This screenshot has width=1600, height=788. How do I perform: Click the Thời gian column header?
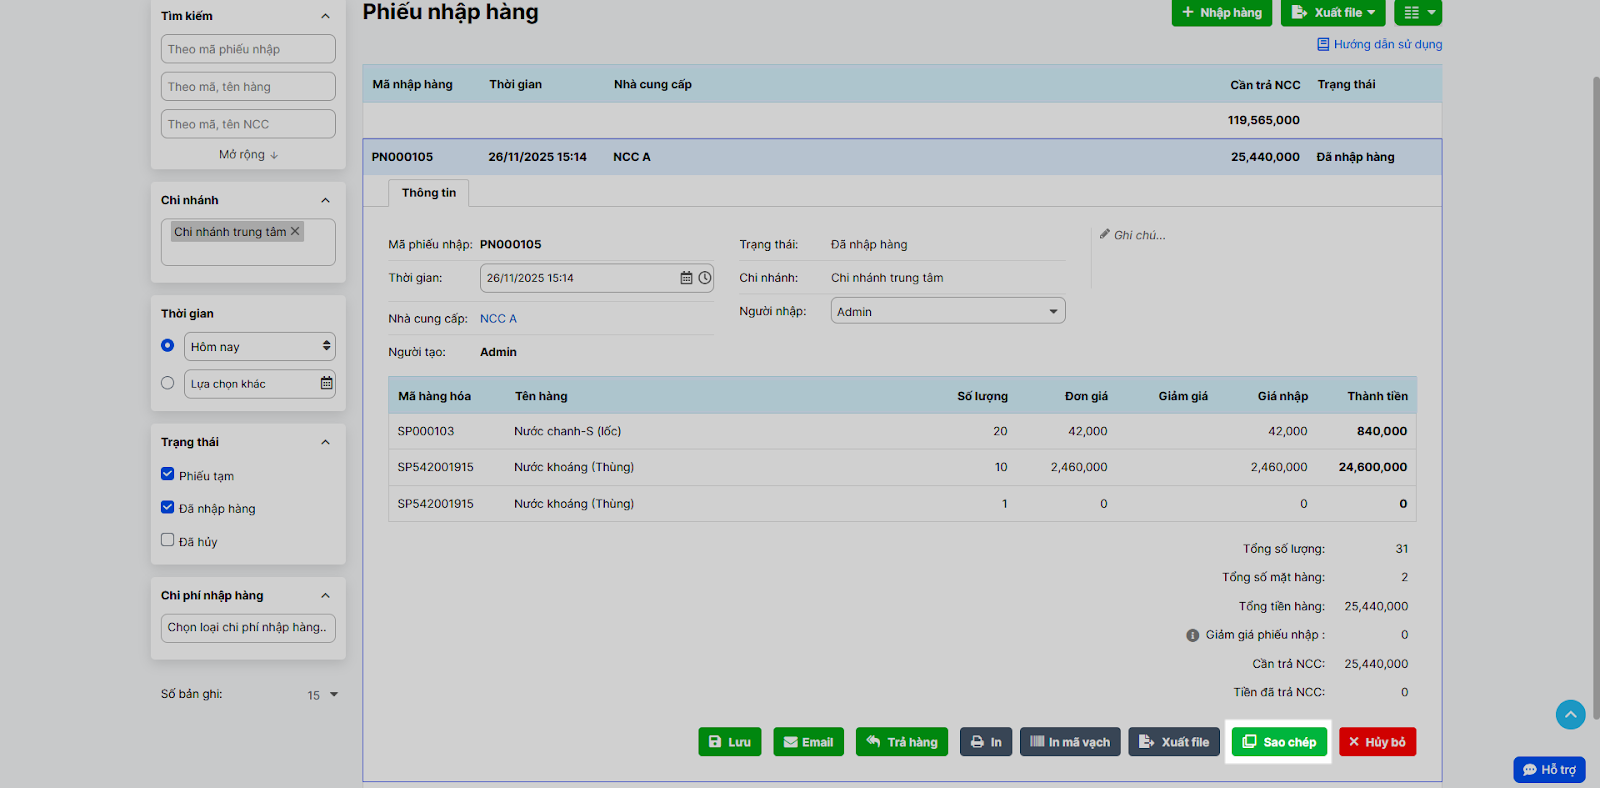coord(516,85)
